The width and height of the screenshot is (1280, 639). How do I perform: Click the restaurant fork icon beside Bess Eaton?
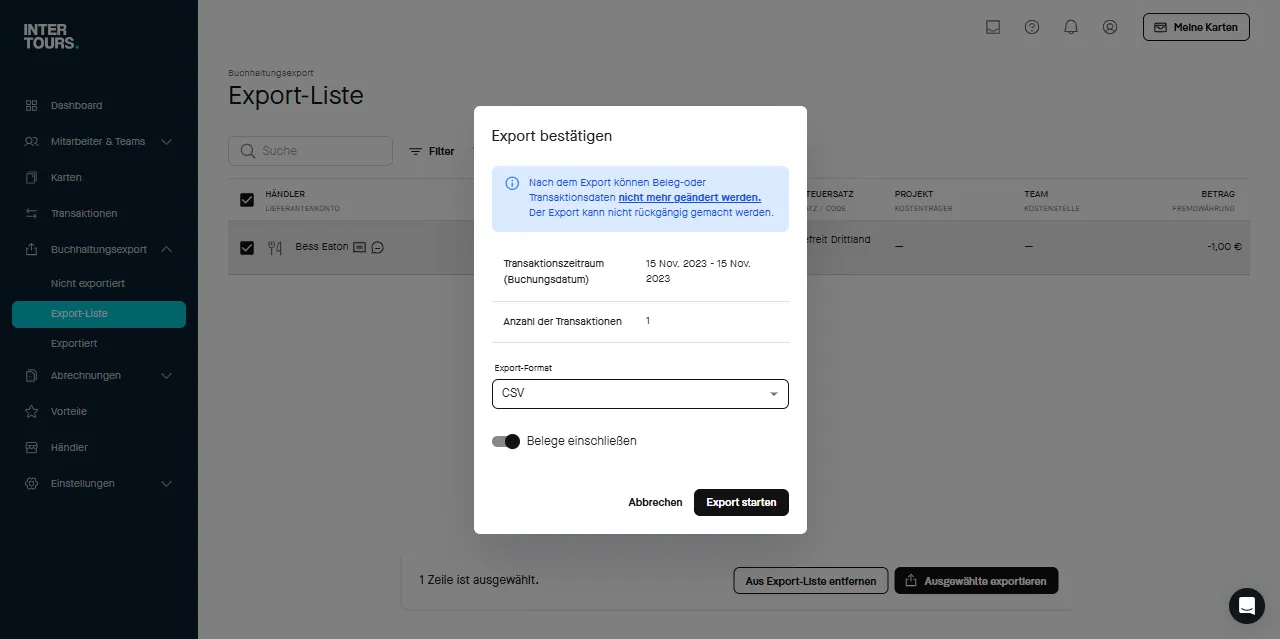(x=275, y=247)
